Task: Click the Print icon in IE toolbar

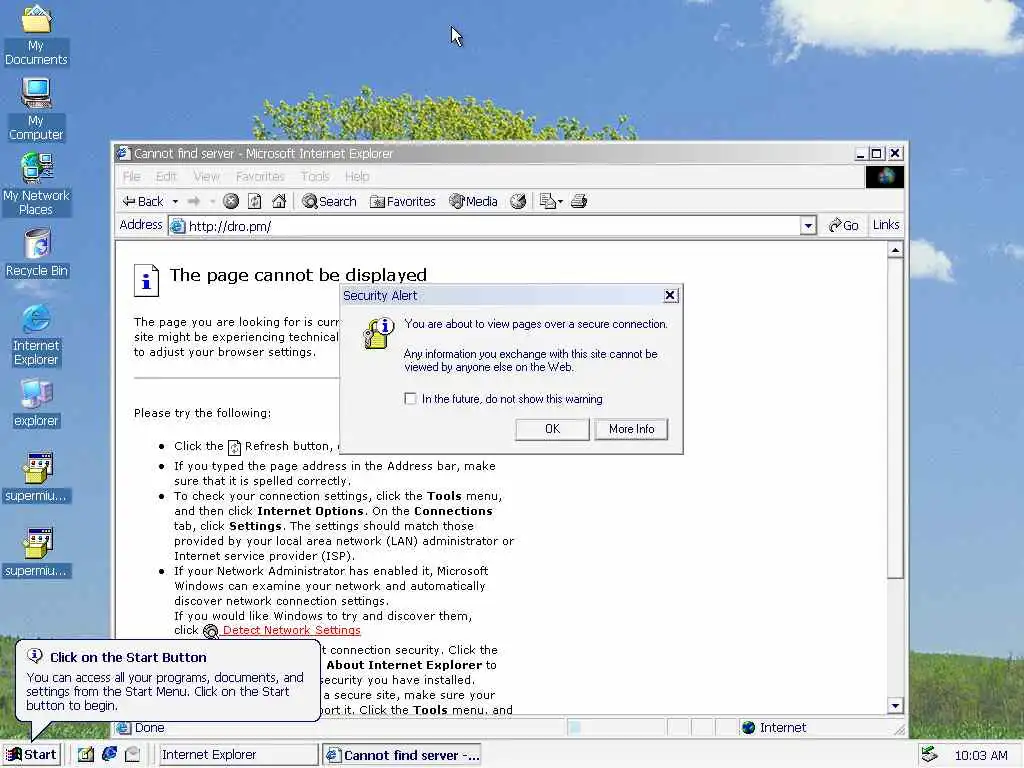Action: coord(579,201)
